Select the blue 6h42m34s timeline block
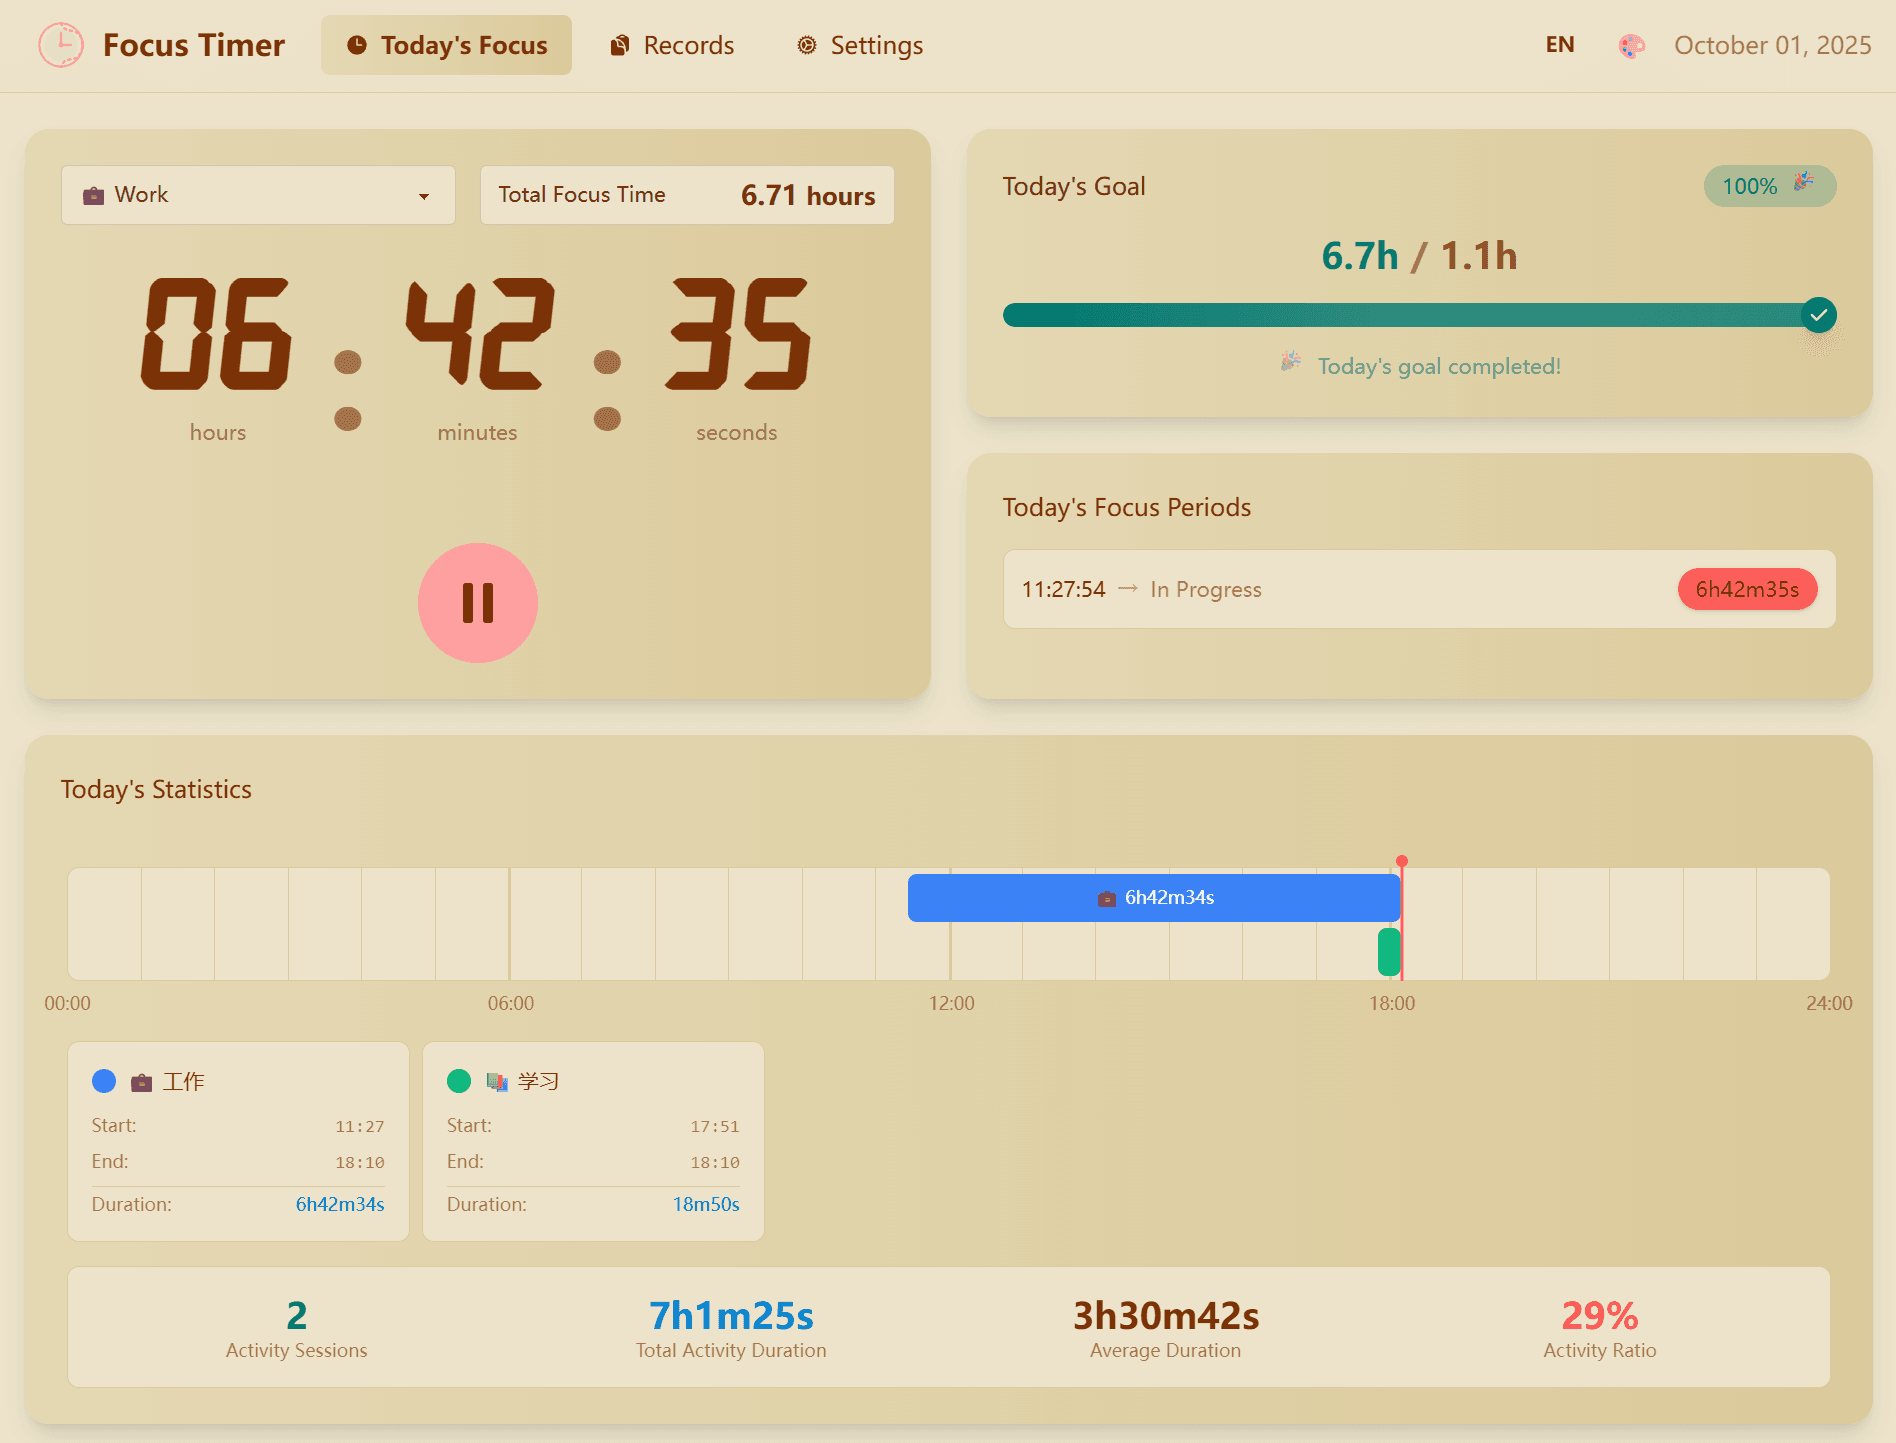The width and height of the screenshot is (1896, 1443). (x=1152, y=898)
